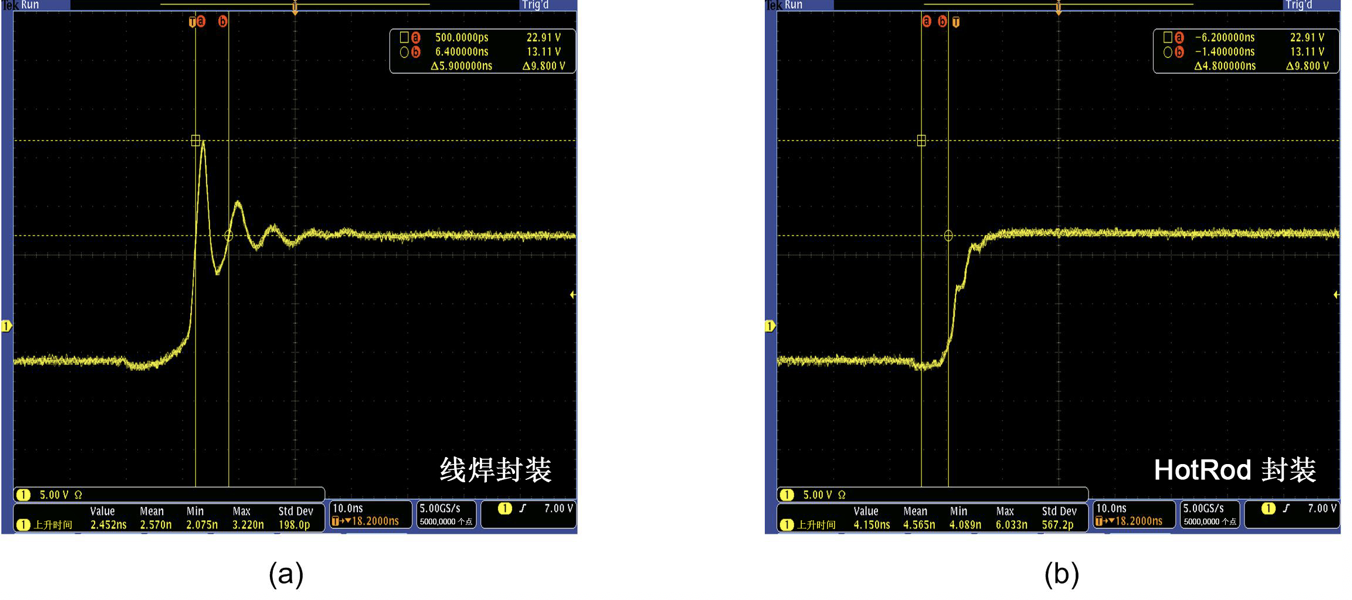The width and height of the screenshot is (1352, 600).
Task: Click orange trigger 'T' marker in left scope
Action: [192, 21]
